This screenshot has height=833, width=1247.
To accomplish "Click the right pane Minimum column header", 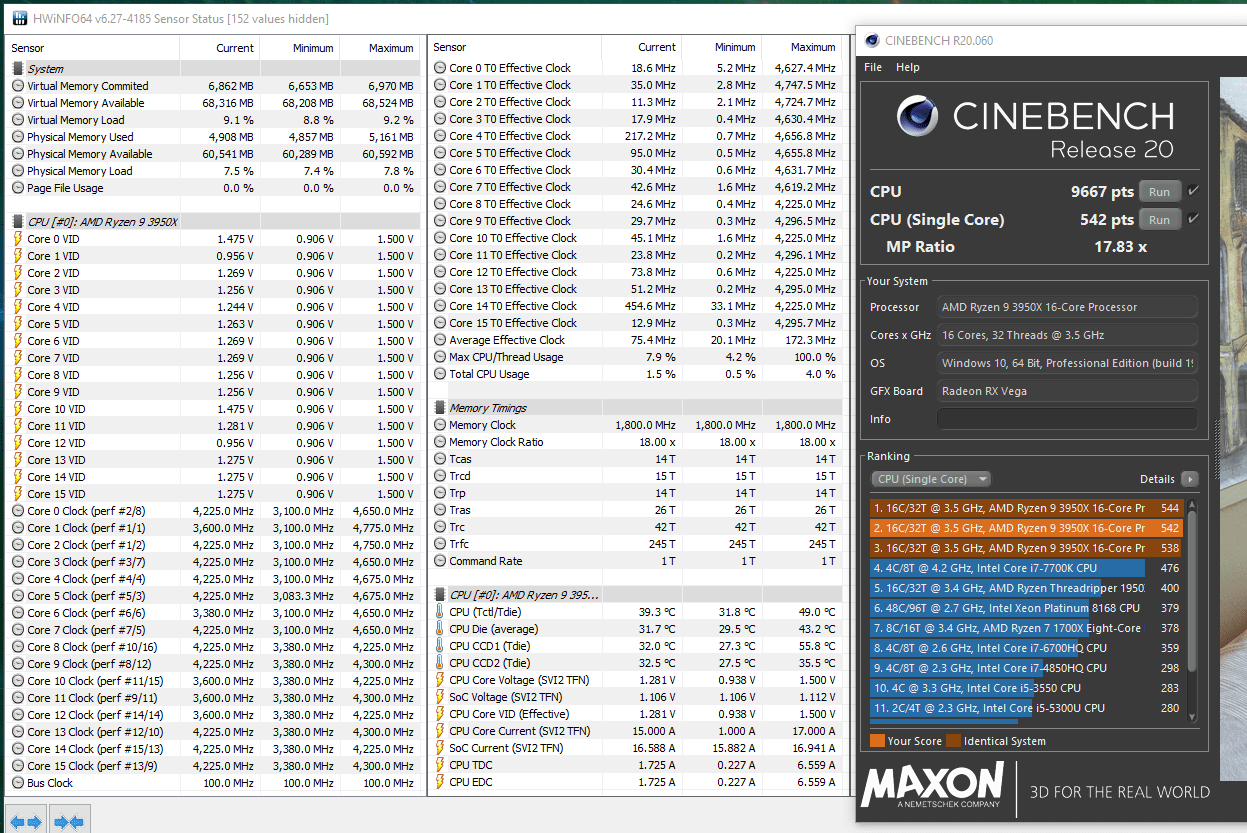I will (x=722, y=47).
